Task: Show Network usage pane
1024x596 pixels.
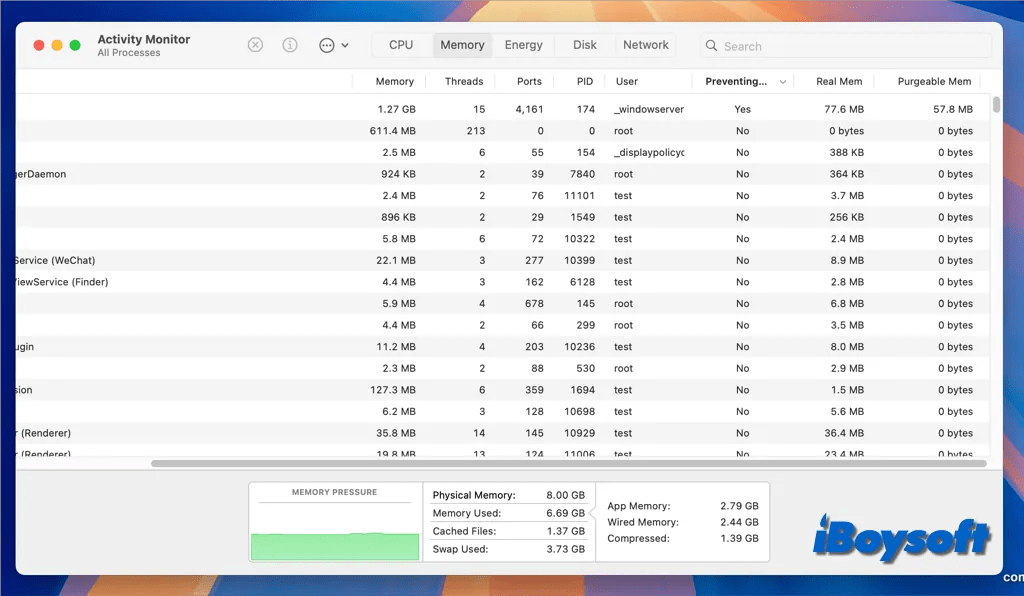Action: pyautogui.click(x=645, y=44)
